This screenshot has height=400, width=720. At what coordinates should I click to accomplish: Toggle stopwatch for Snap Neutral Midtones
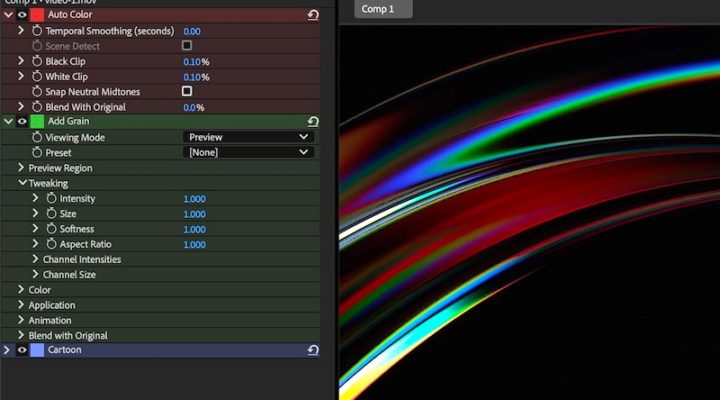(x=37, y=91)
